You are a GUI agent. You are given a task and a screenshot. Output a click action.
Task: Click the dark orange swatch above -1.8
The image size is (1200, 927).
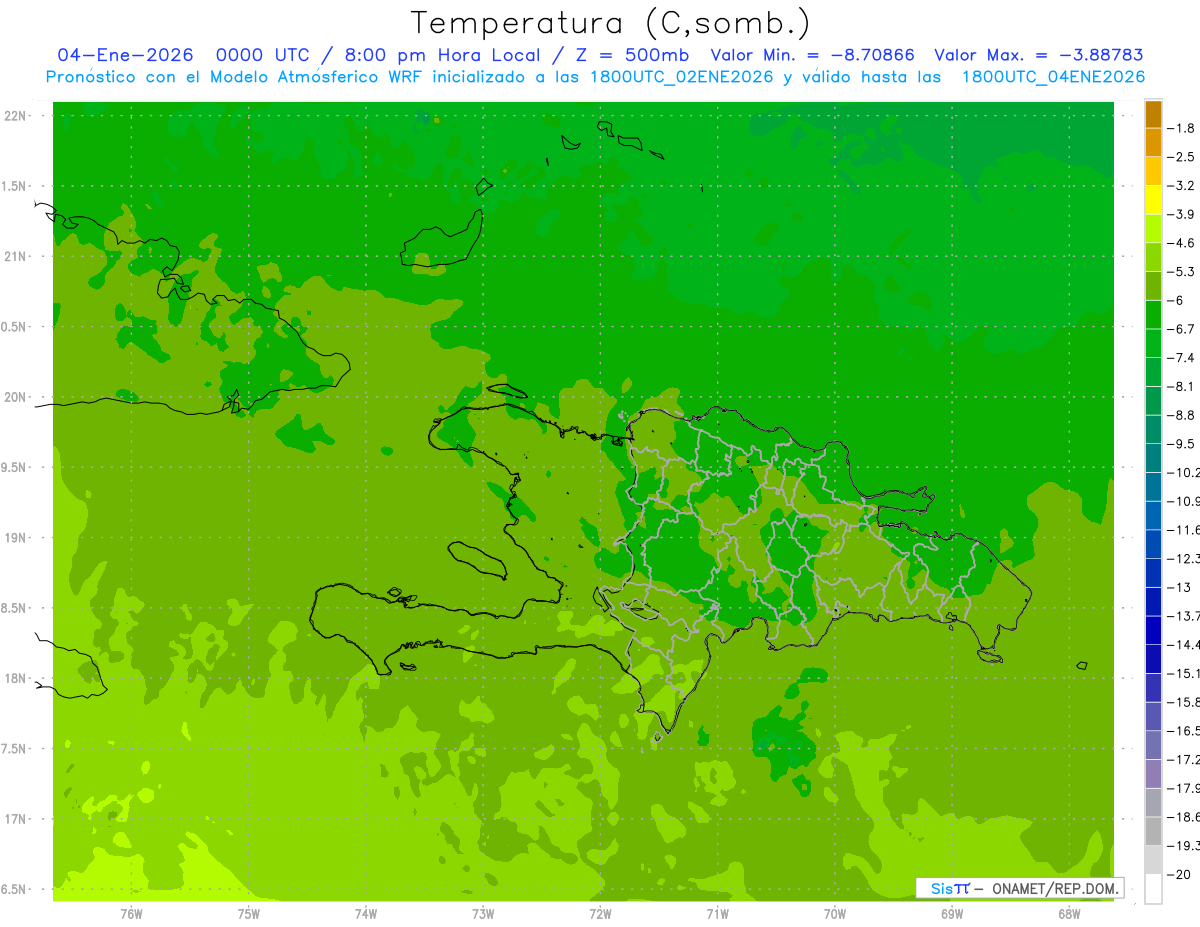(1153, 114)
